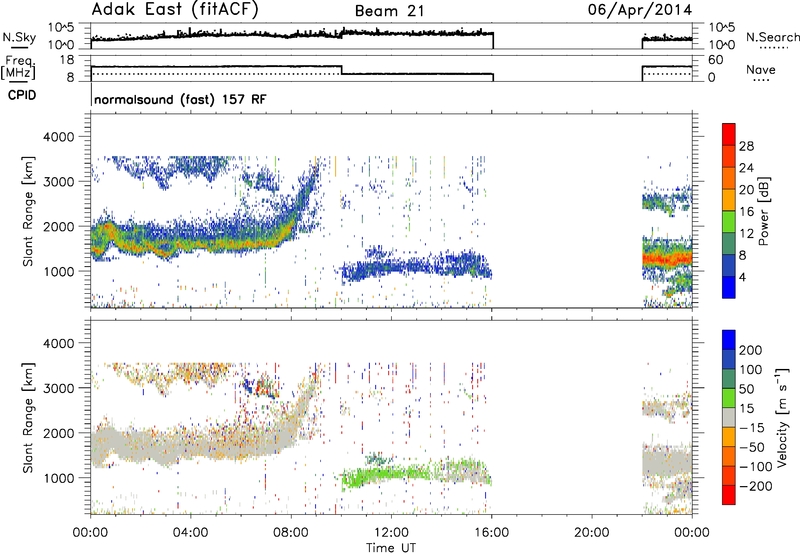Select the "24" power color bar label

point(746,168)
